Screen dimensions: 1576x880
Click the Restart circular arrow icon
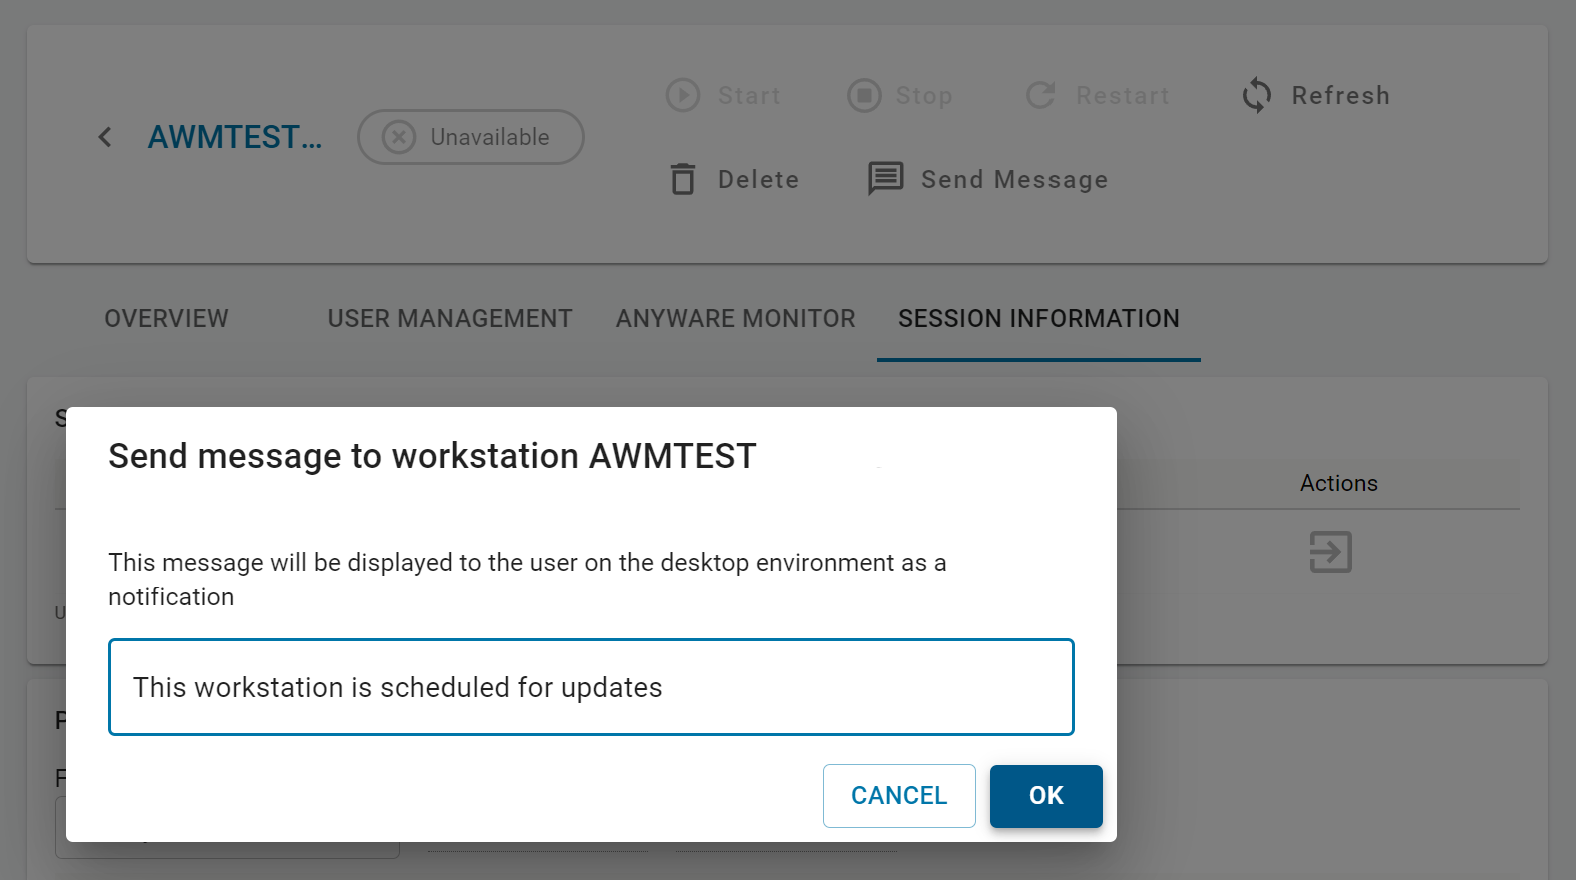click(1041, 95)
